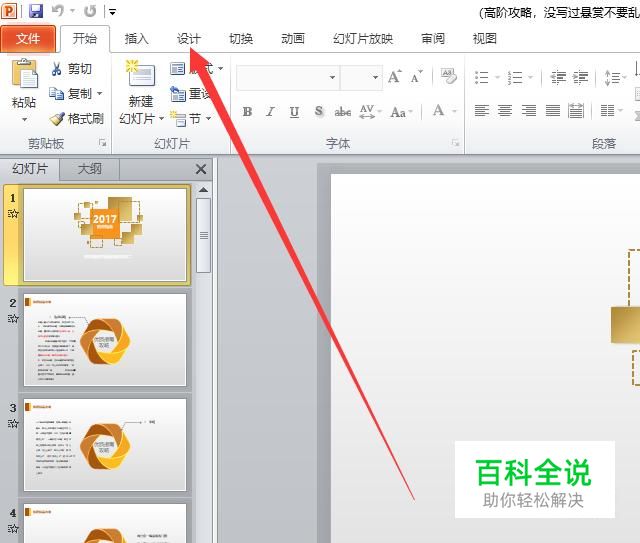
Task: Click the 剪切 scissors button
Action: 71,69
